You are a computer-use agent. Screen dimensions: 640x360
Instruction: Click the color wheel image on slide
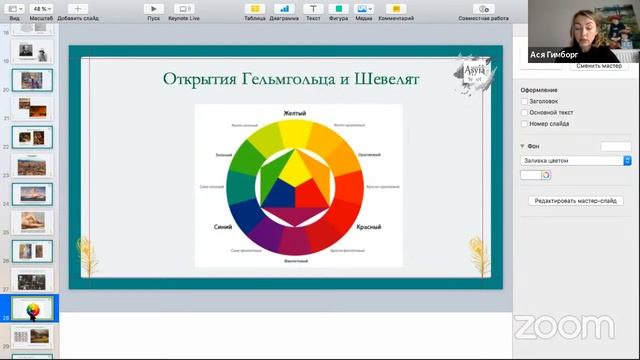(x=299, y=186)
